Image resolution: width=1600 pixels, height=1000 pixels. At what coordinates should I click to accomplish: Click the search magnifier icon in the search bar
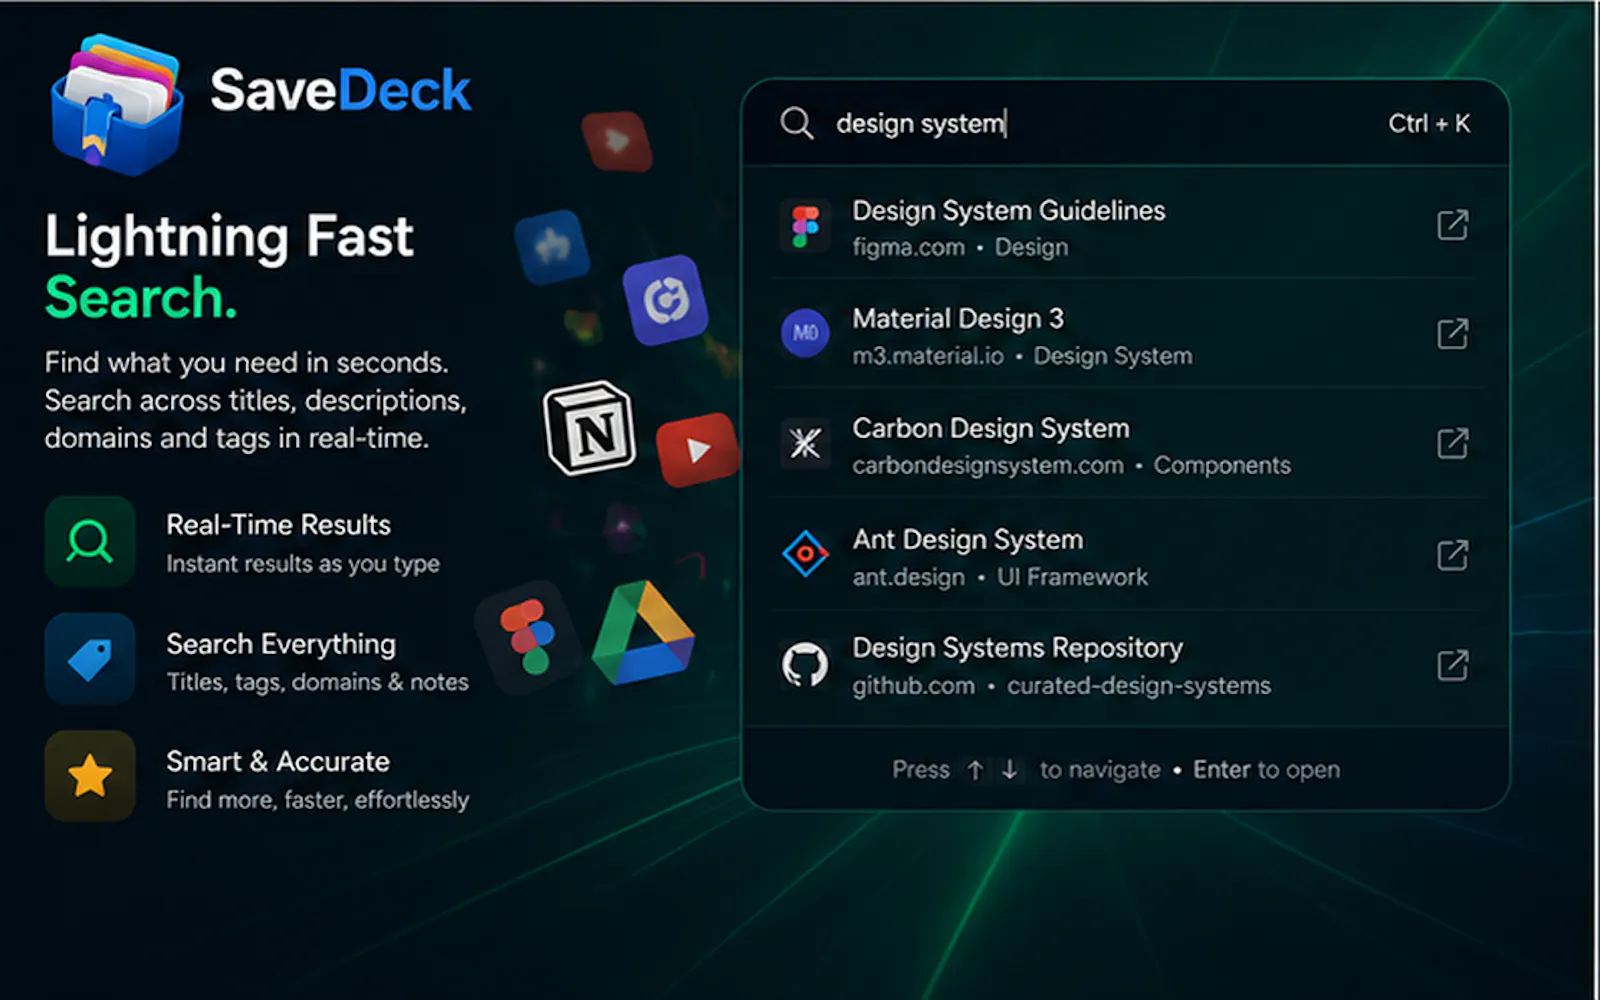click(797, 123)
